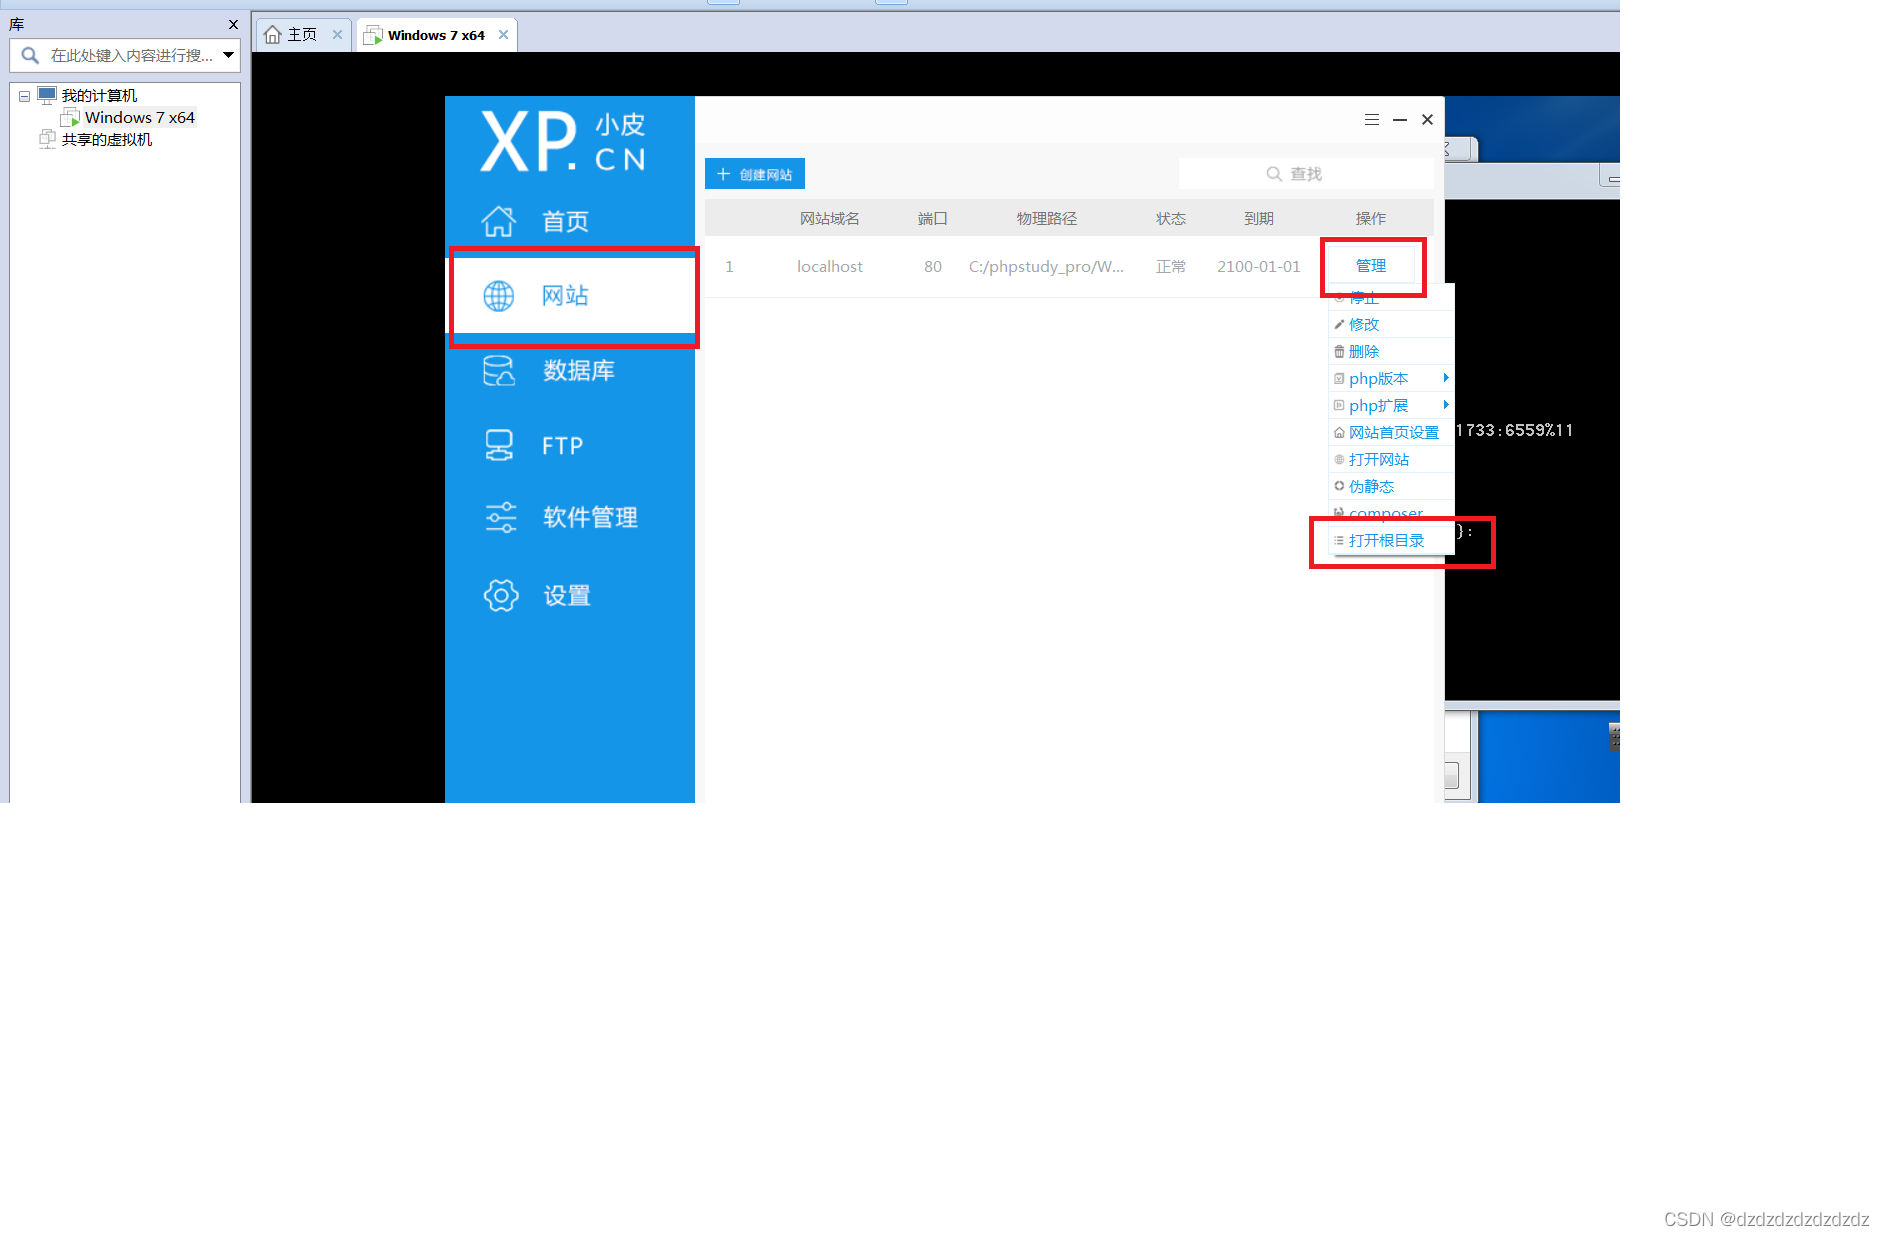Click the pencil icon beside 修改

tap(1339, 324)
